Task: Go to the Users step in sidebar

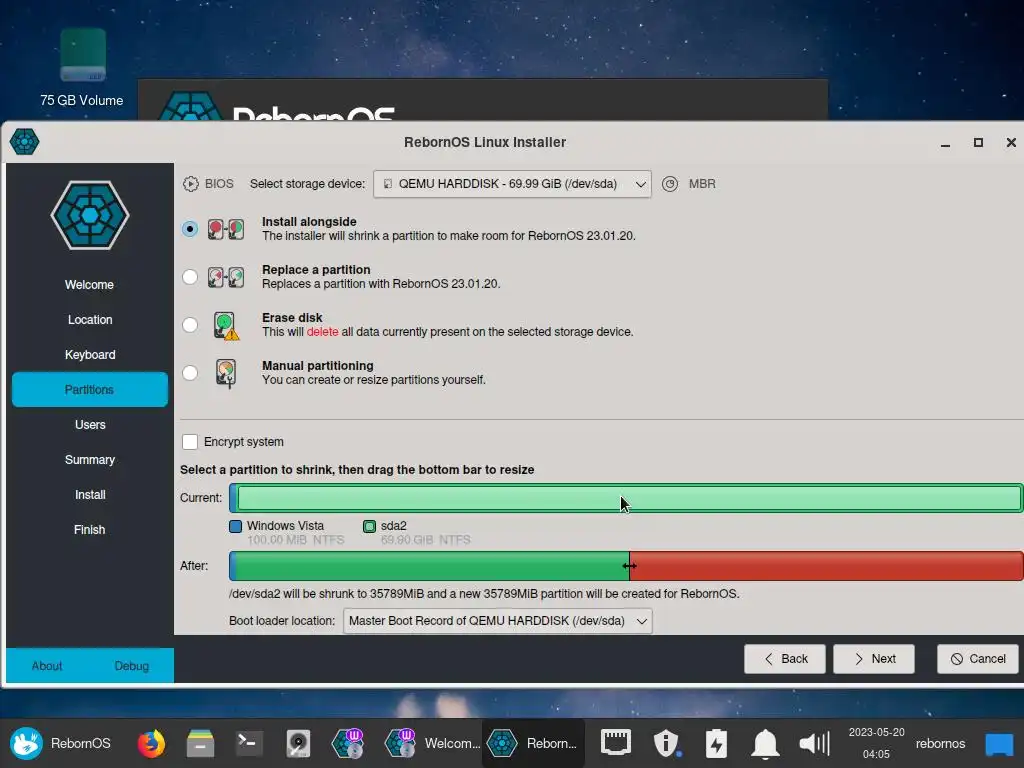Action: pyautogui.click(x=89, y=424)
